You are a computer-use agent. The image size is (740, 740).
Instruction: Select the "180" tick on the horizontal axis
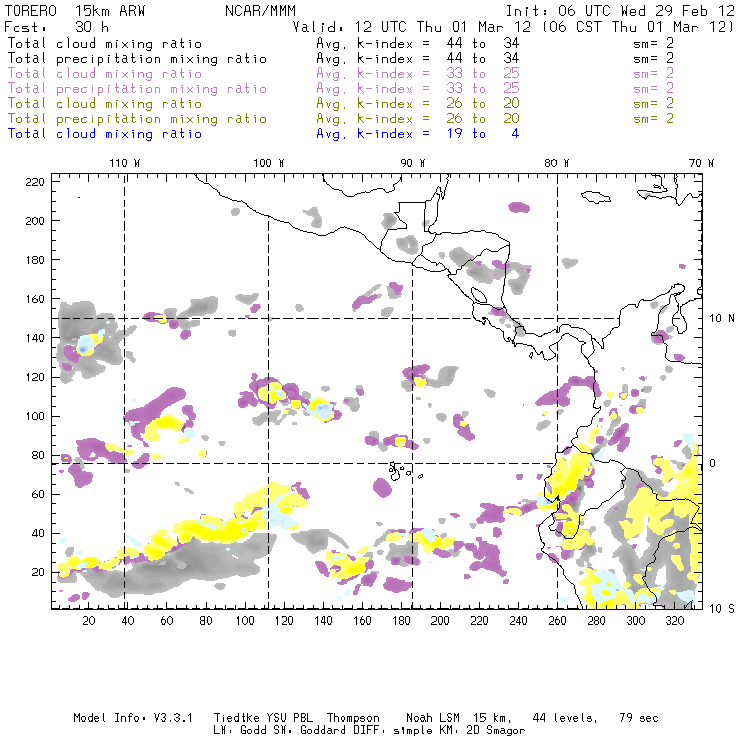(401, 621)
